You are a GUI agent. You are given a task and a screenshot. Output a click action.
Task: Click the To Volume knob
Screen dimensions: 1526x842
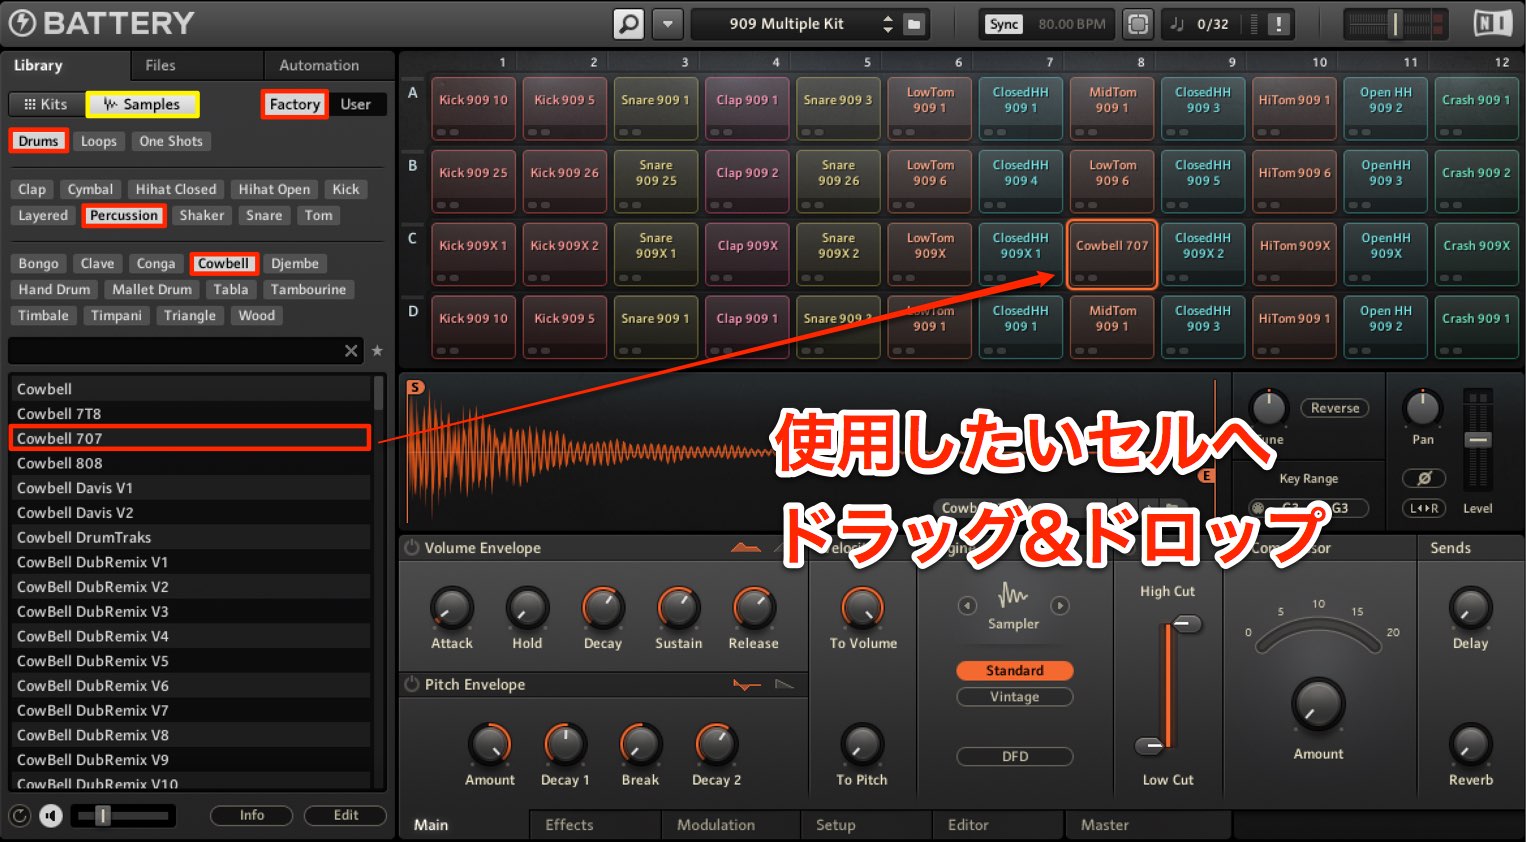(862, 608)
